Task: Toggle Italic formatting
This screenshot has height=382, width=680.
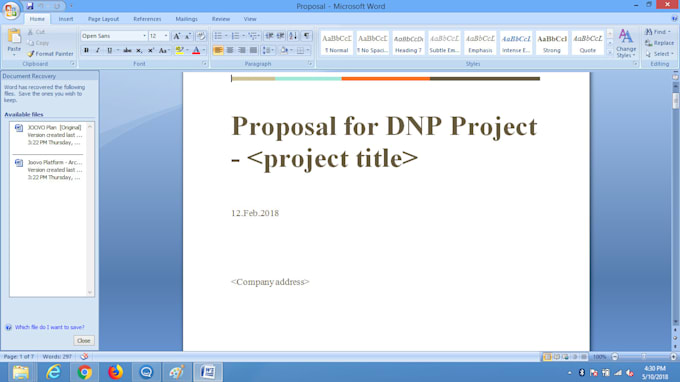Action: [98, 50]
